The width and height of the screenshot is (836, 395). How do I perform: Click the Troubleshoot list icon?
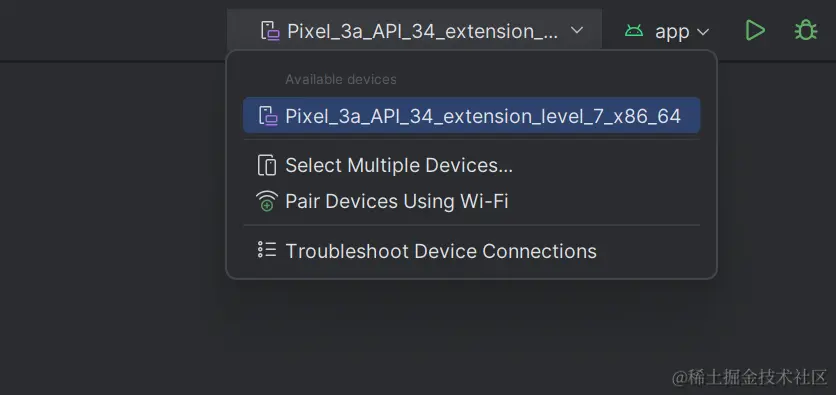point(267,249)
